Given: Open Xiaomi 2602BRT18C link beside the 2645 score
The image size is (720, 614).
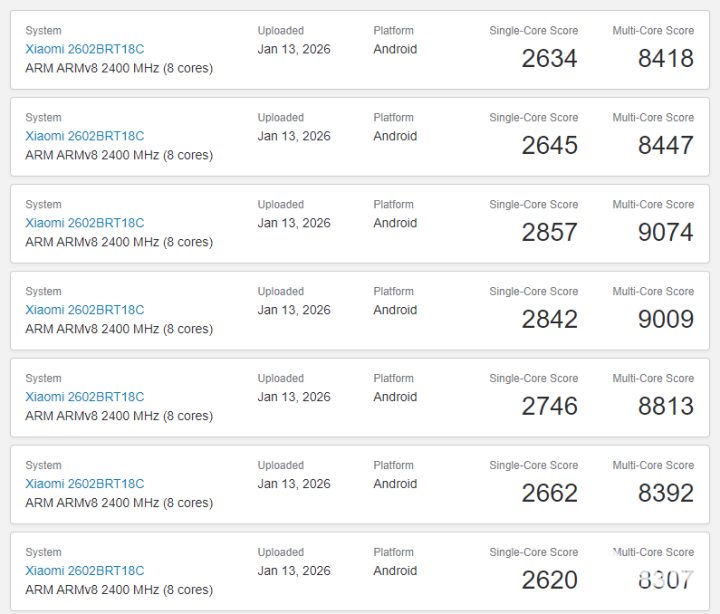Looking at the screenshot, I should pos(85,136).
